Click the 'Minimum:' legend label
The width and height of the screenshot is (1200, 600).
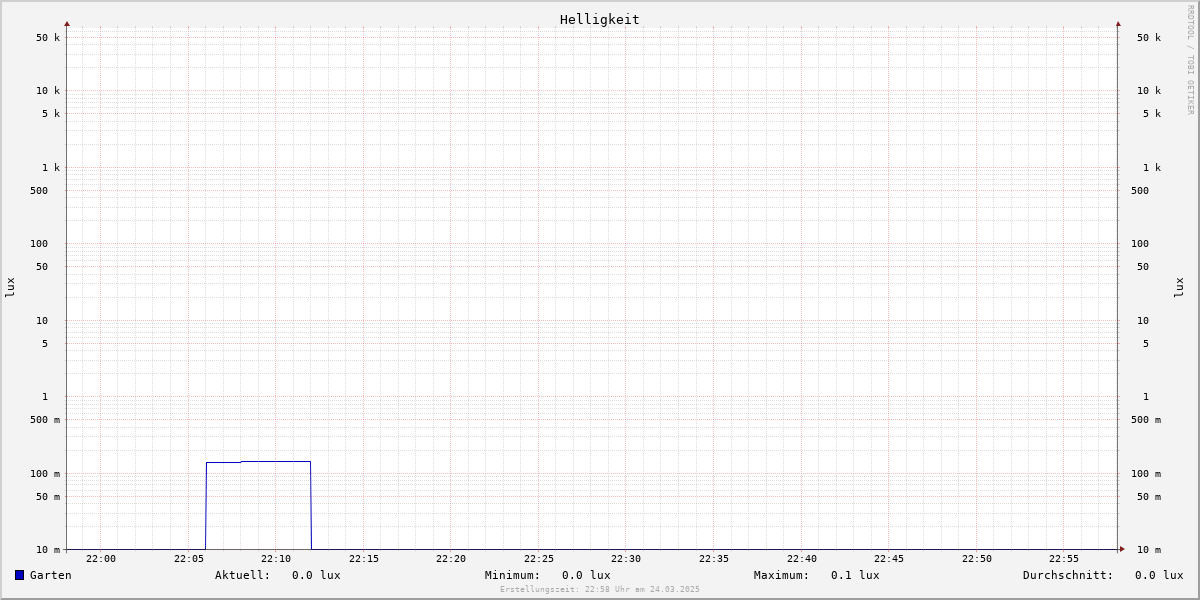(513, 575)
